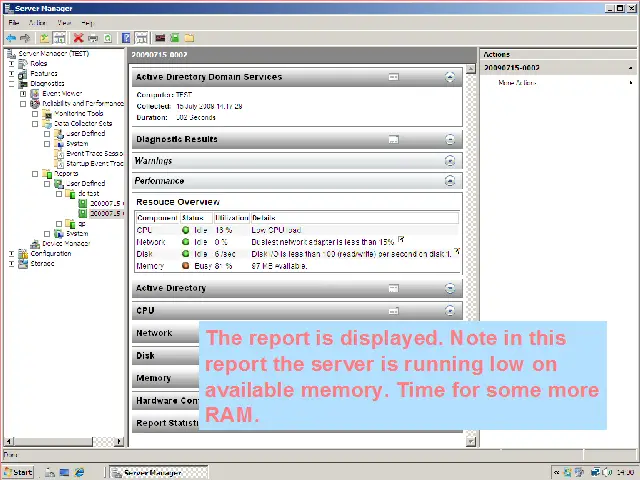Image resolution: width=640 pixels, height=480 pixels.
Task: Select the Server Manager (TEST) root node
Action: [53, 54]
